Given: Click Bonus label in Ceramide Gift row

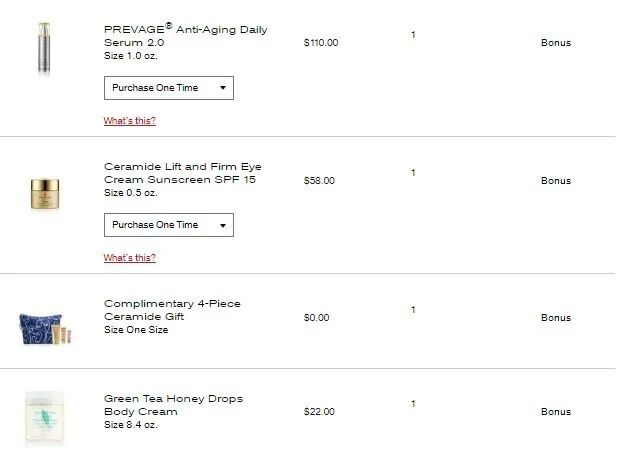Looking at the screenshot, I should [x=555, y=318].
